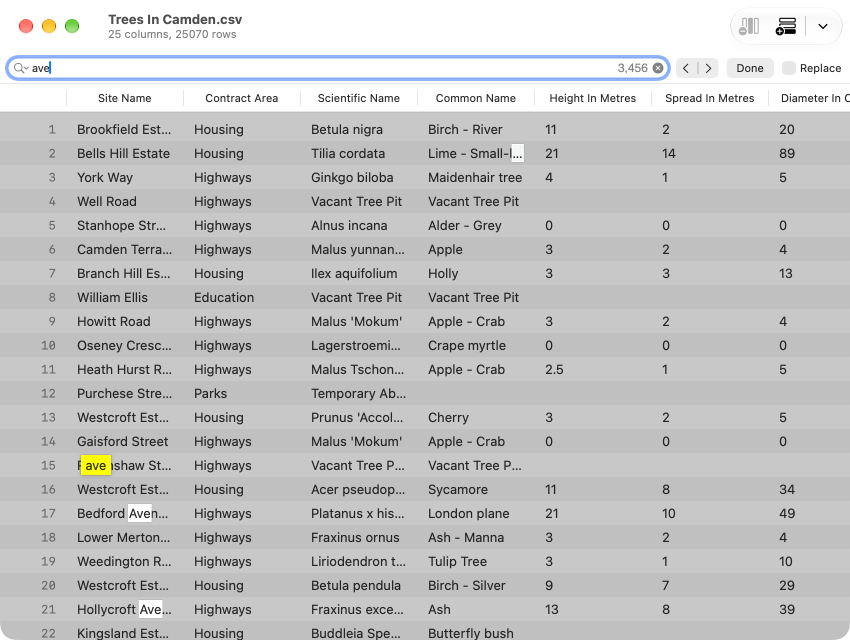The height and width of the screenshot is (640, 850).
Task: Click Done to close the search bar
Action: [x=750, y=68]
